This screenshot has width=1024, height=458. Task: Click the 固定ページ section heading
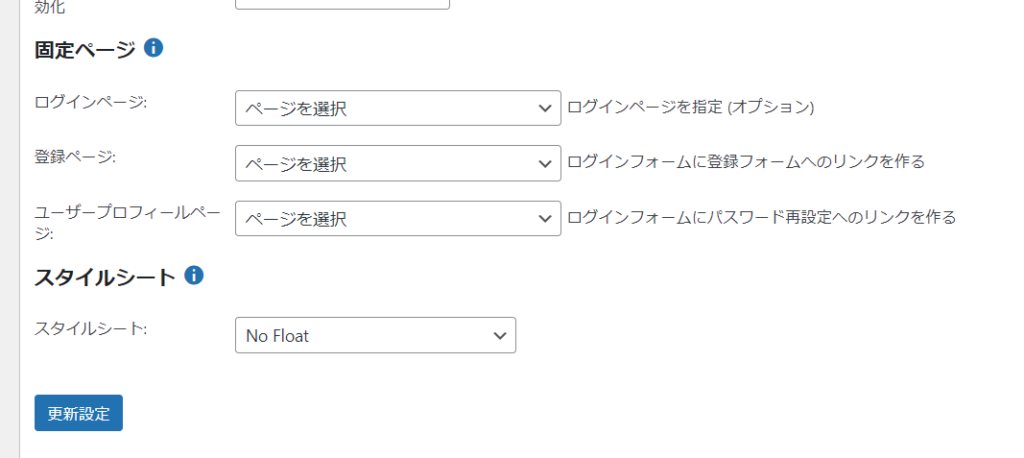pos(85,50)
